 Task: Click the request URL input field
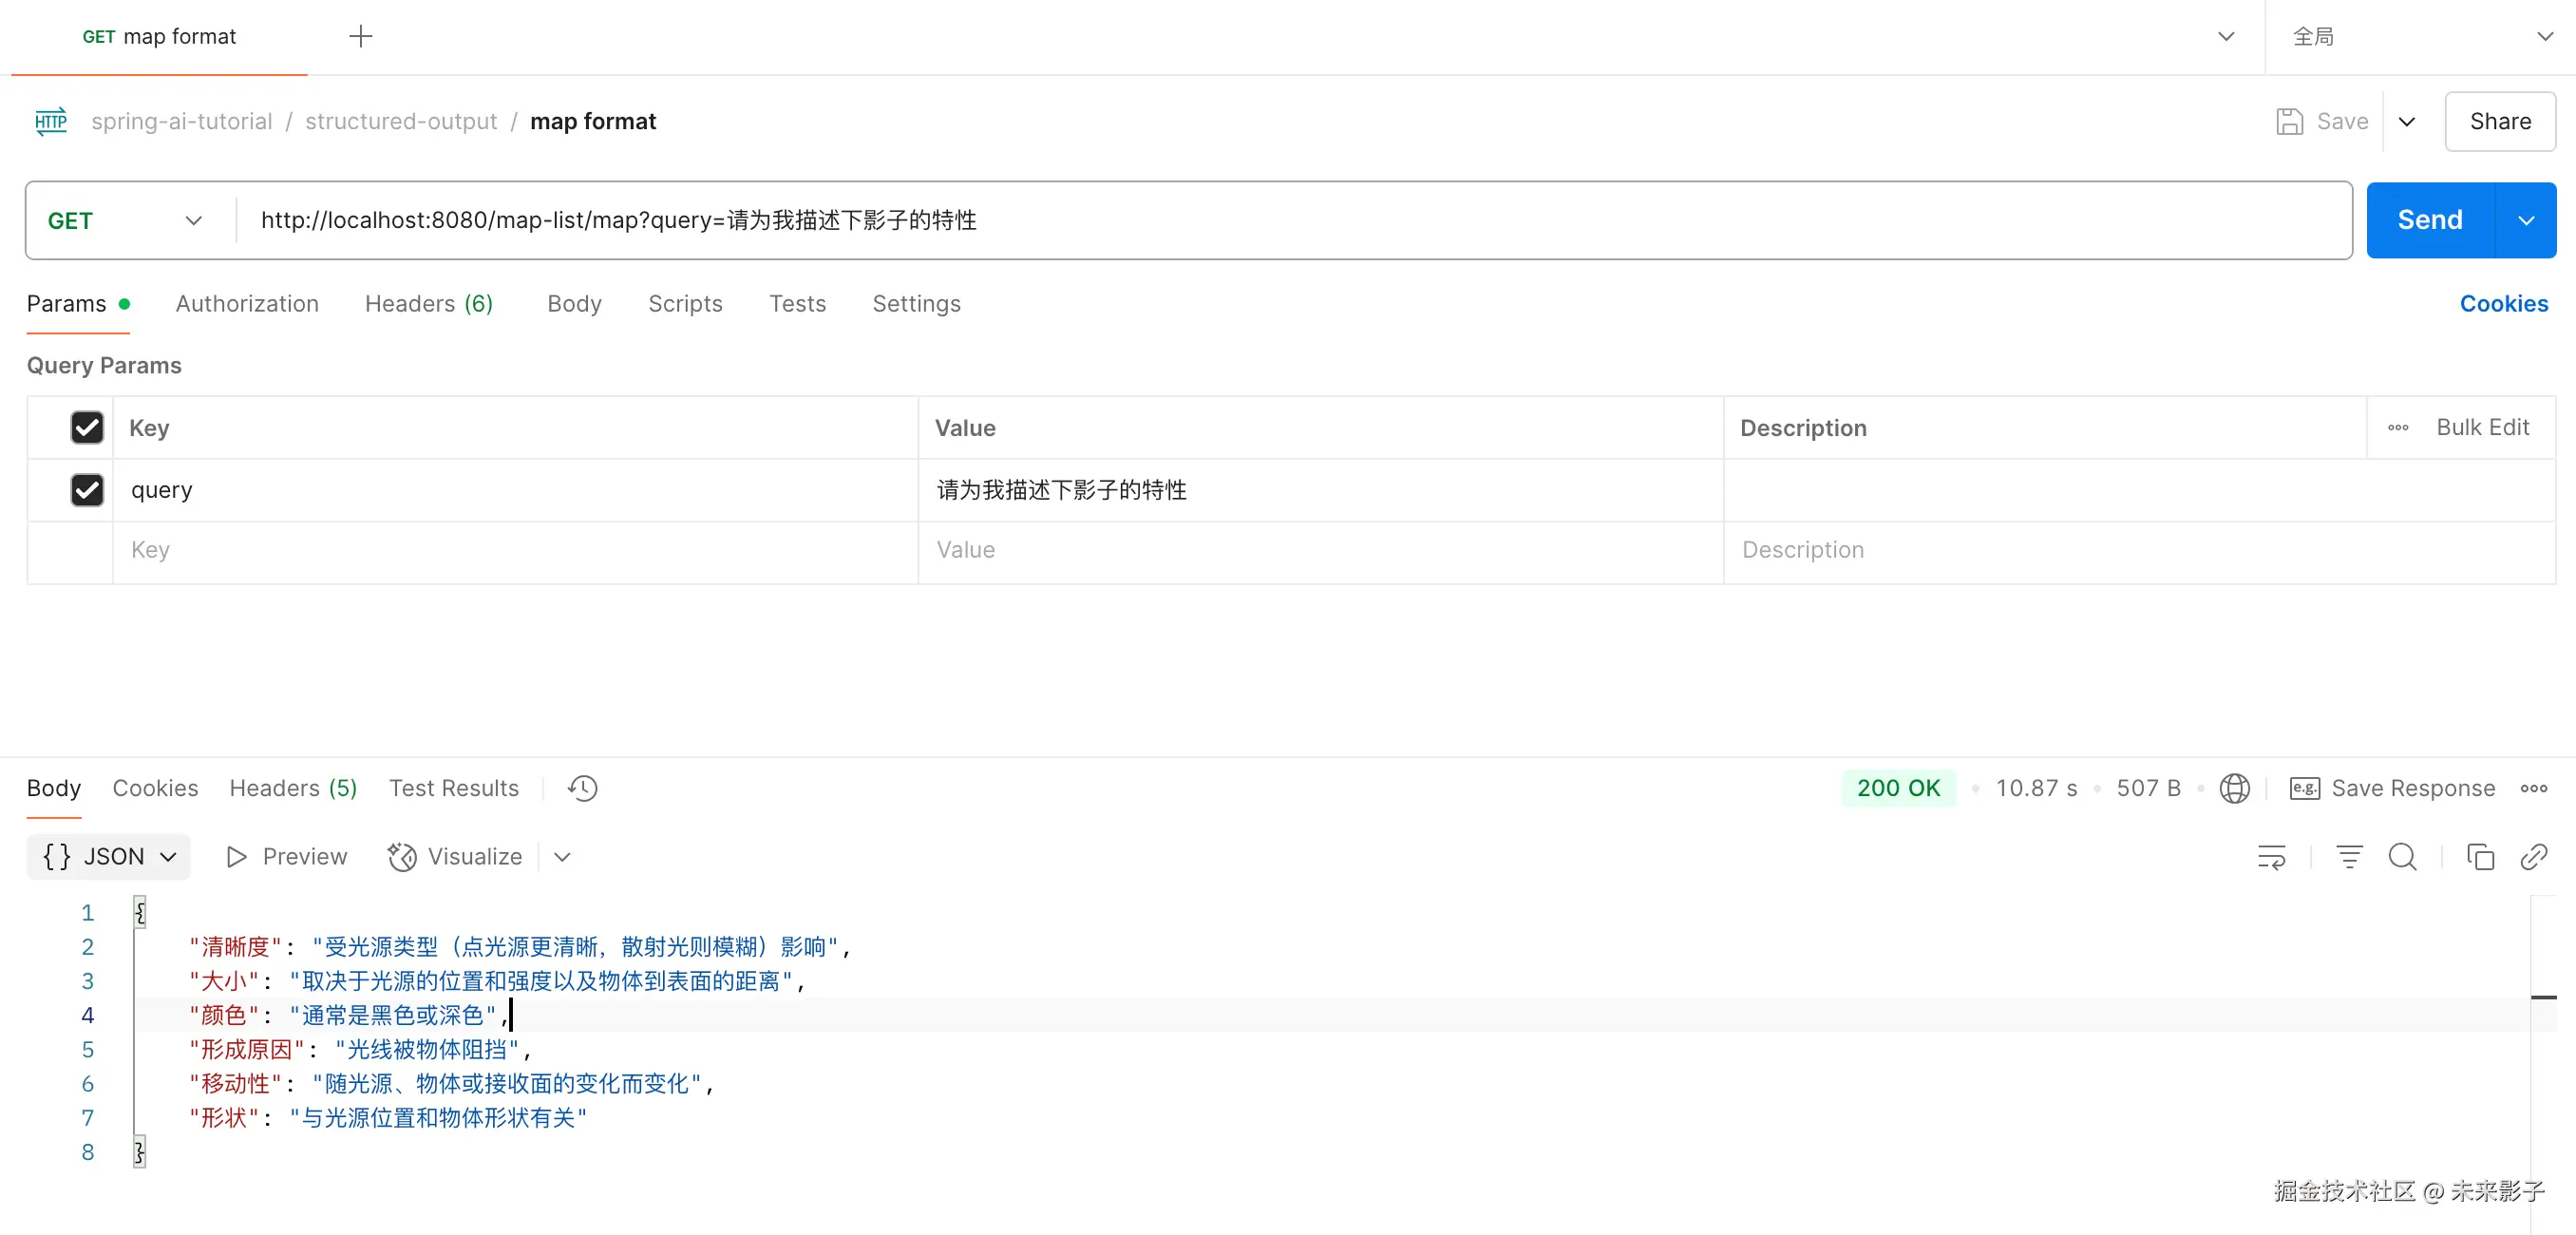(1290, 221)
